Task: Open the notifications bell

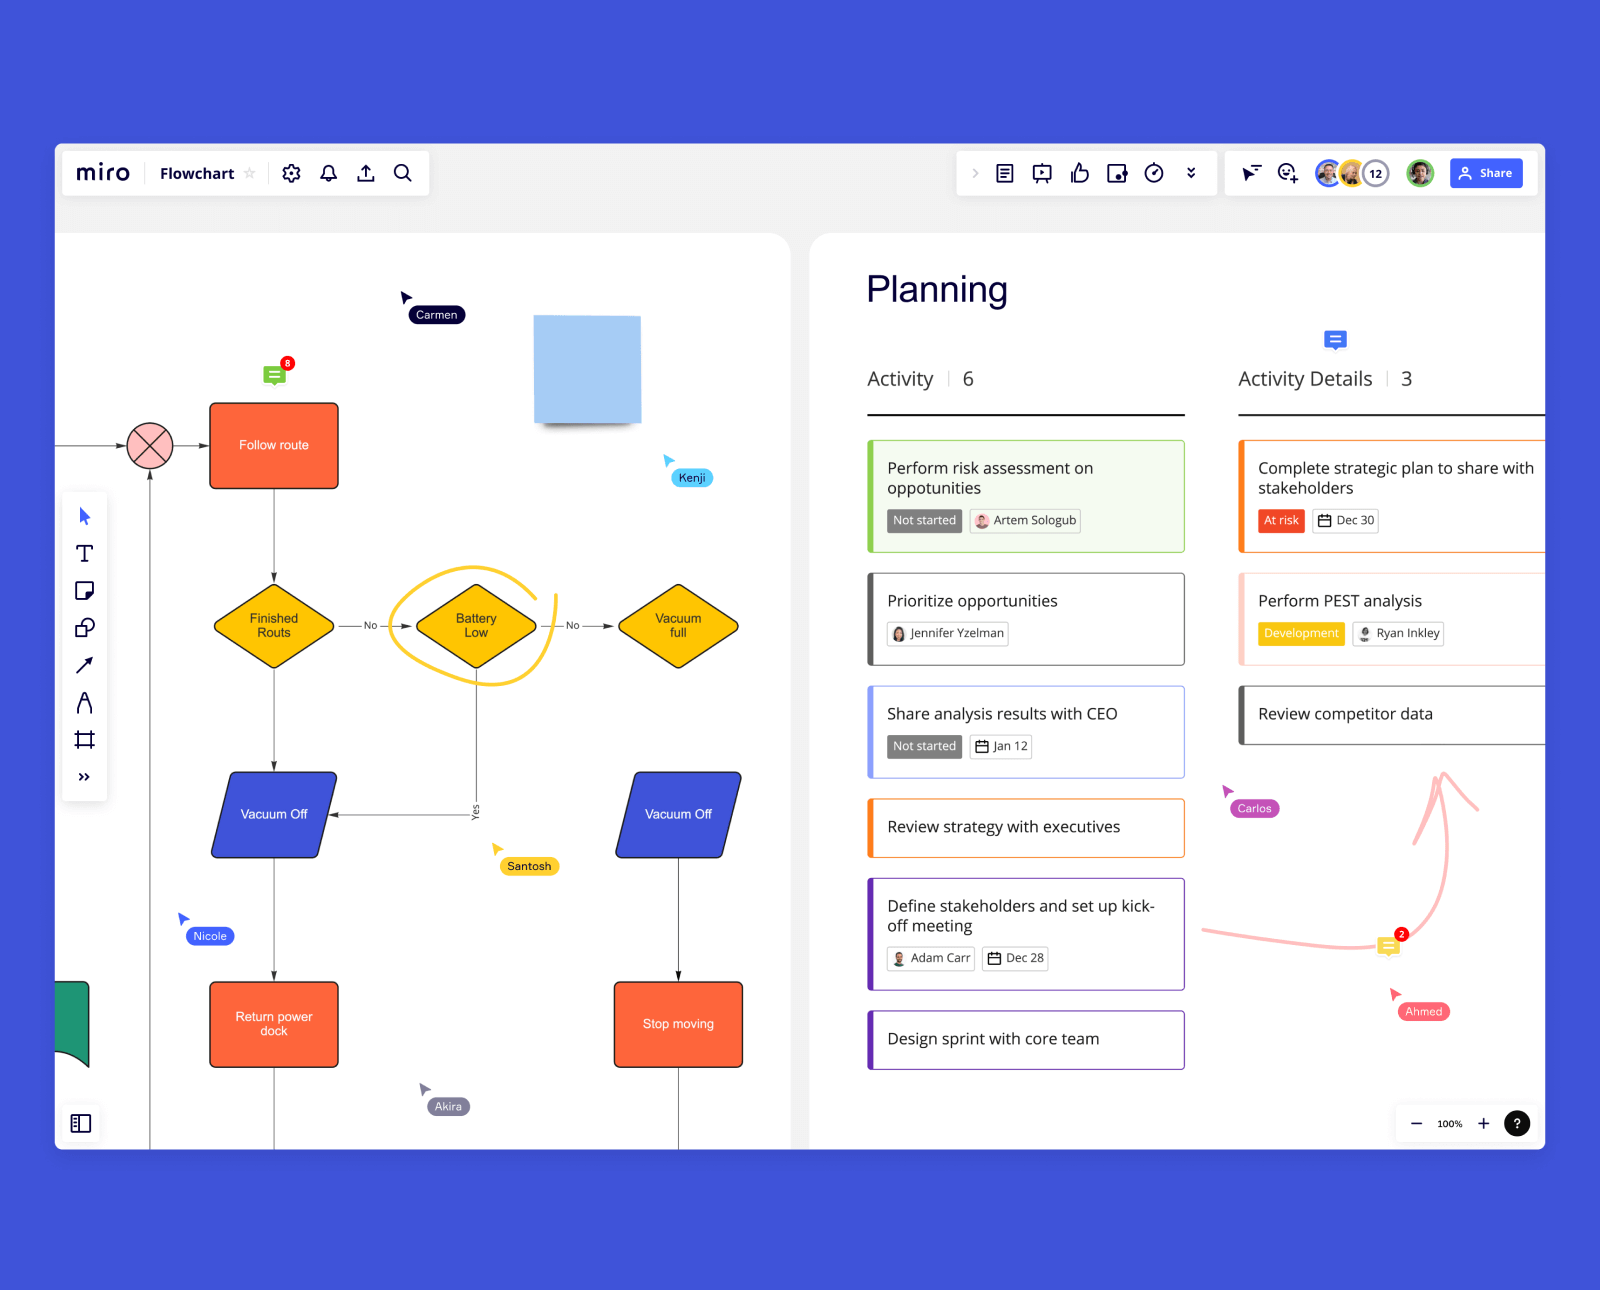Action: [x=328, y=173]
